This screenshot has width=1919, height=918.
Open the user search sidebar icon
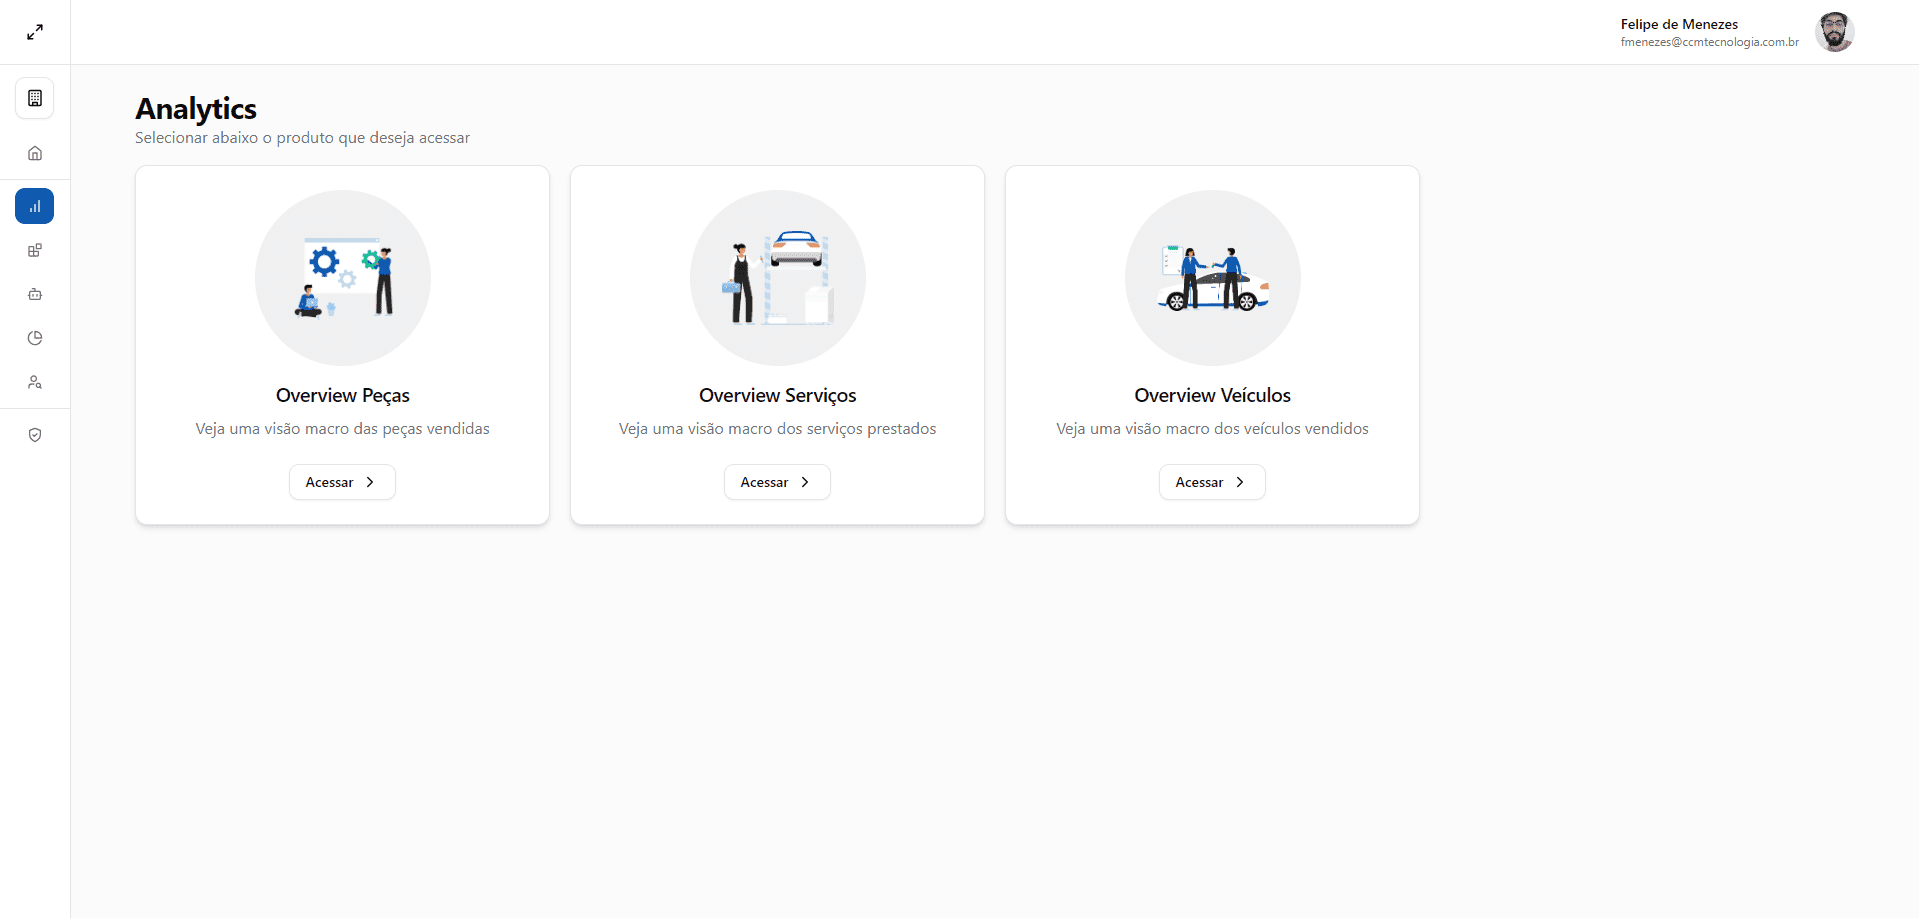point(35,382)
